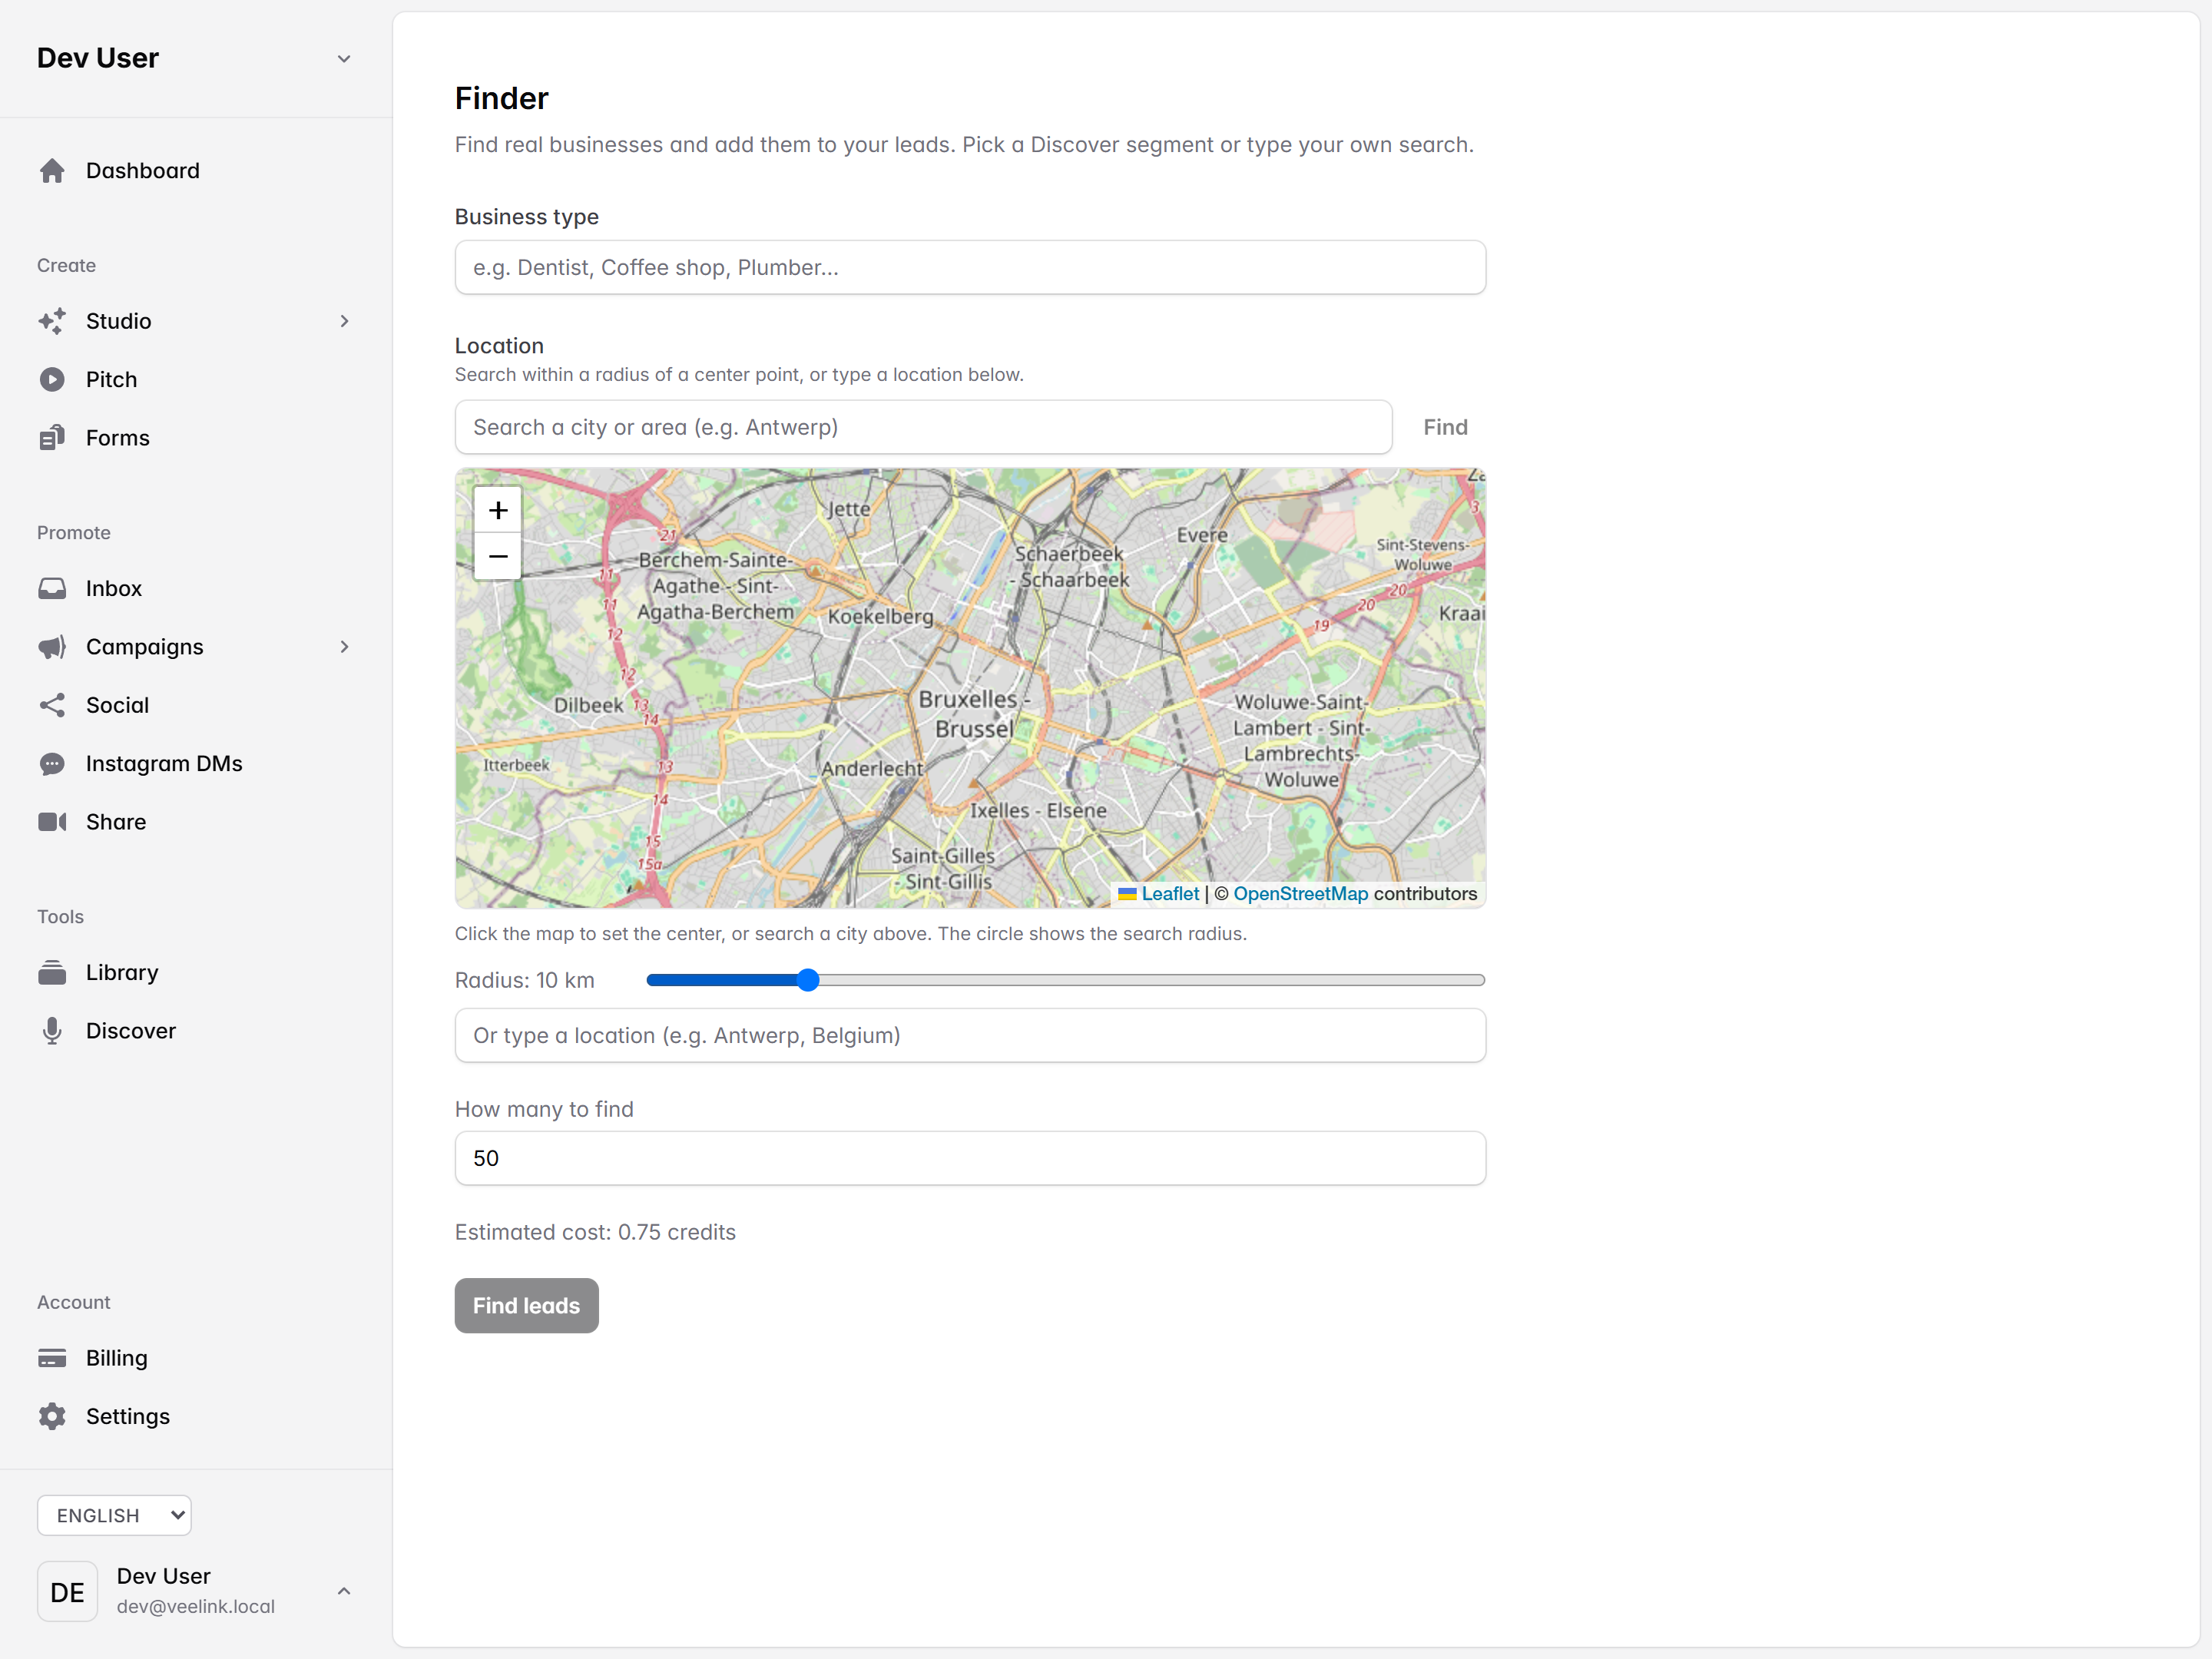Click the Inbox tray icon

coord(52,588)
